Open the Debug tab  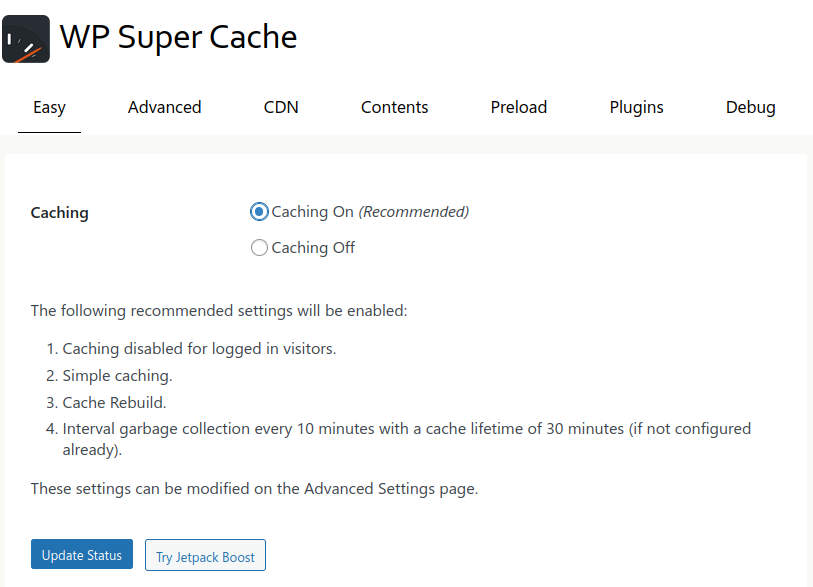point(750,107)
